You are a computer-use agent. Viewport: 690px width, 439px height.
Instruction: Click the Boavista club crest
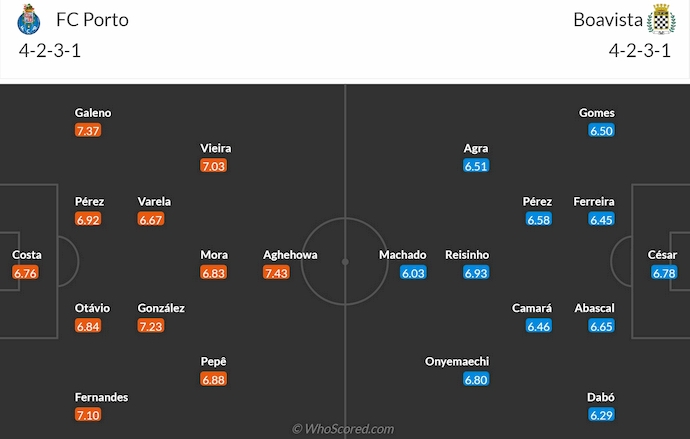[x=660, y=20]
